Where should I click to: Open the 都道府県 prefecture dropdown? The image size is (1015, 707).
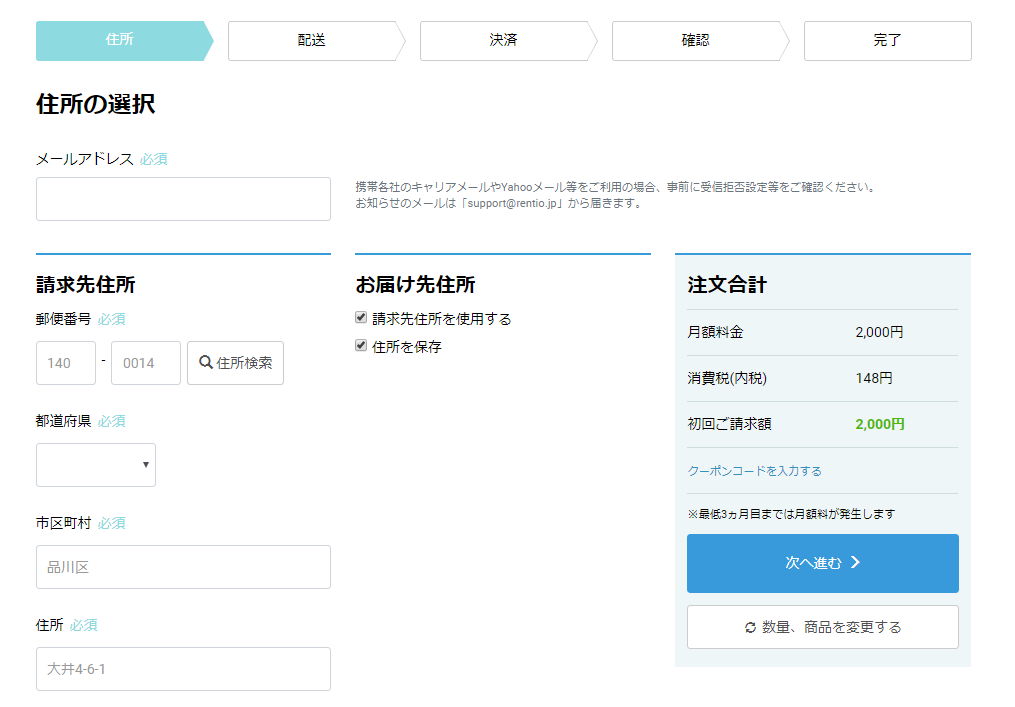pyautogui.click(x=96, y=465)
